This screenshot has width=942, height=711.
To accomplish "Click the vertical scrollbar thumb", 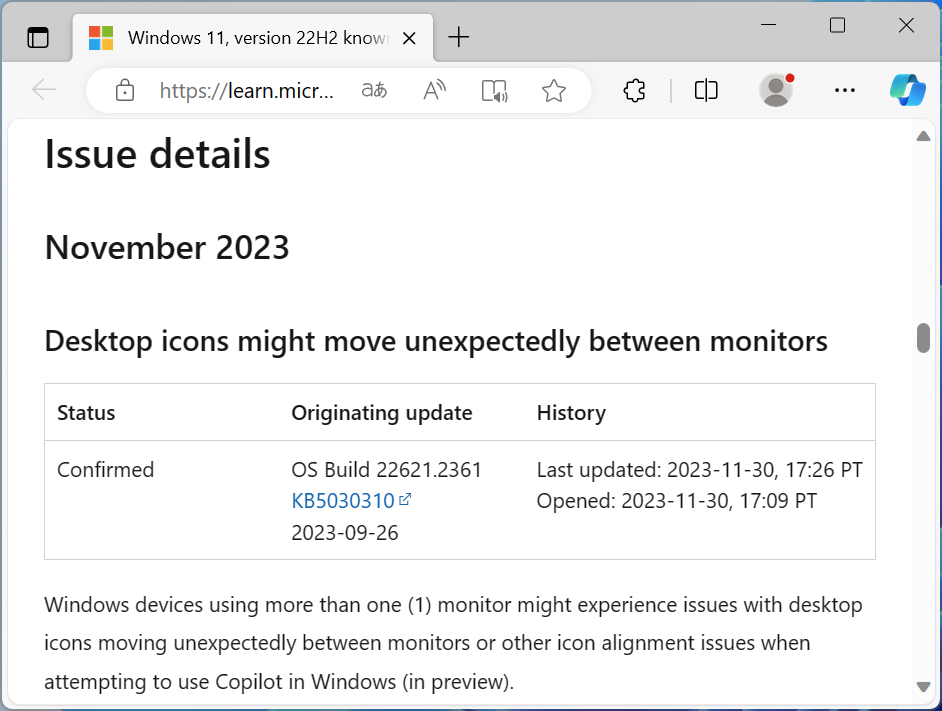I will pyautogui.click(x=924, y=338).
